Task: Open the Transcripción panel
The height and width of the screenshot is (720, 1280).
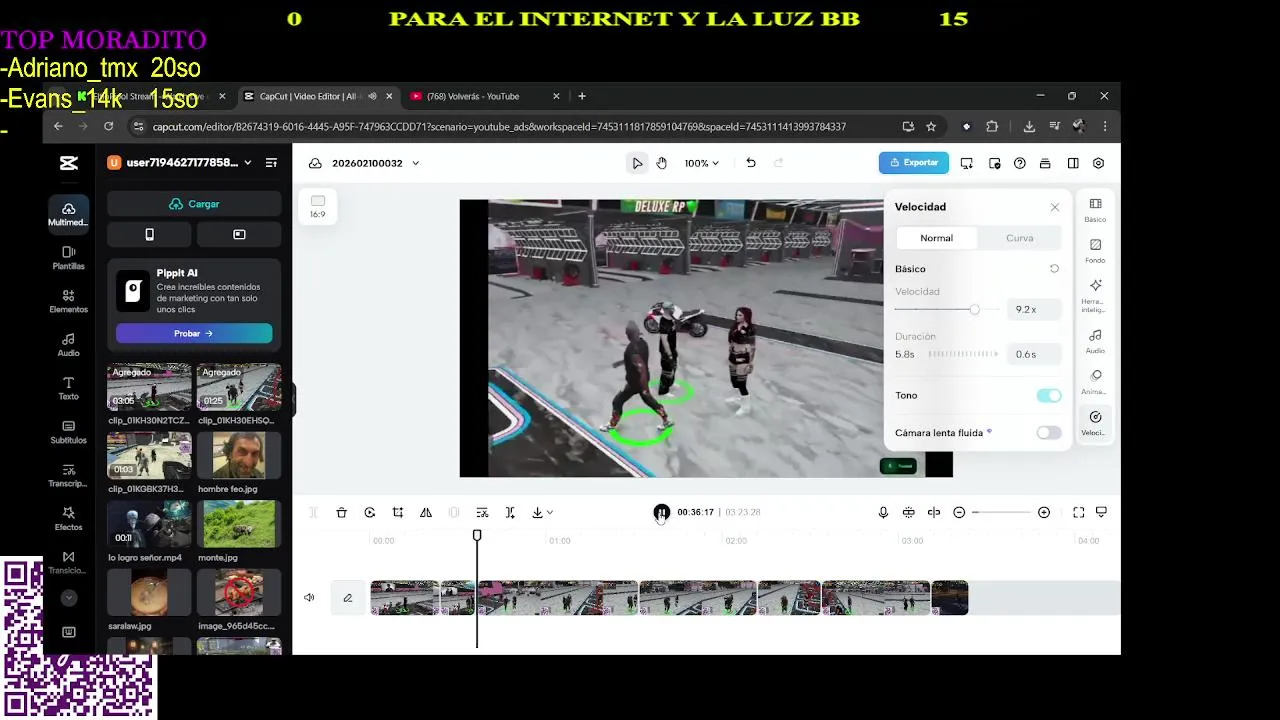Action: point(68,476)
